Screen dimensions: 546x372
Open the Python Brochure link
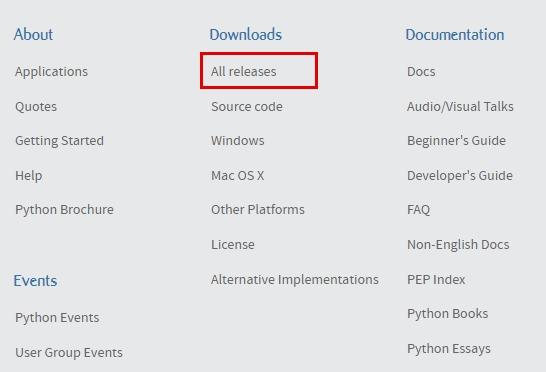pos(64,210)
